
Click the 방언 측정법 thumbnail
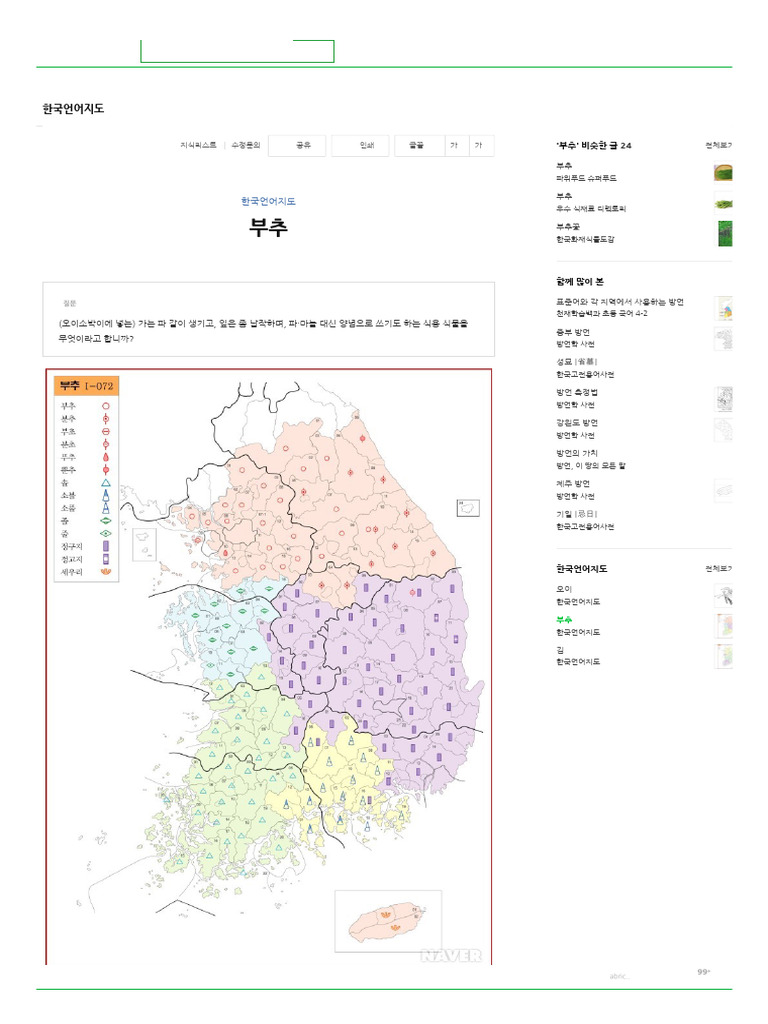pos(724,399)
